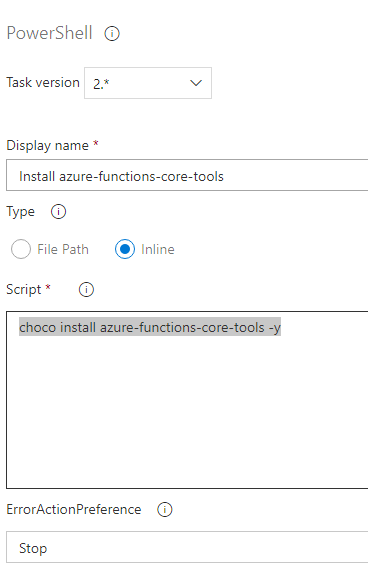Click the Inline option label text
This screenshot has width=368, height=567.
pyautogui.click(x=158, y=249)
